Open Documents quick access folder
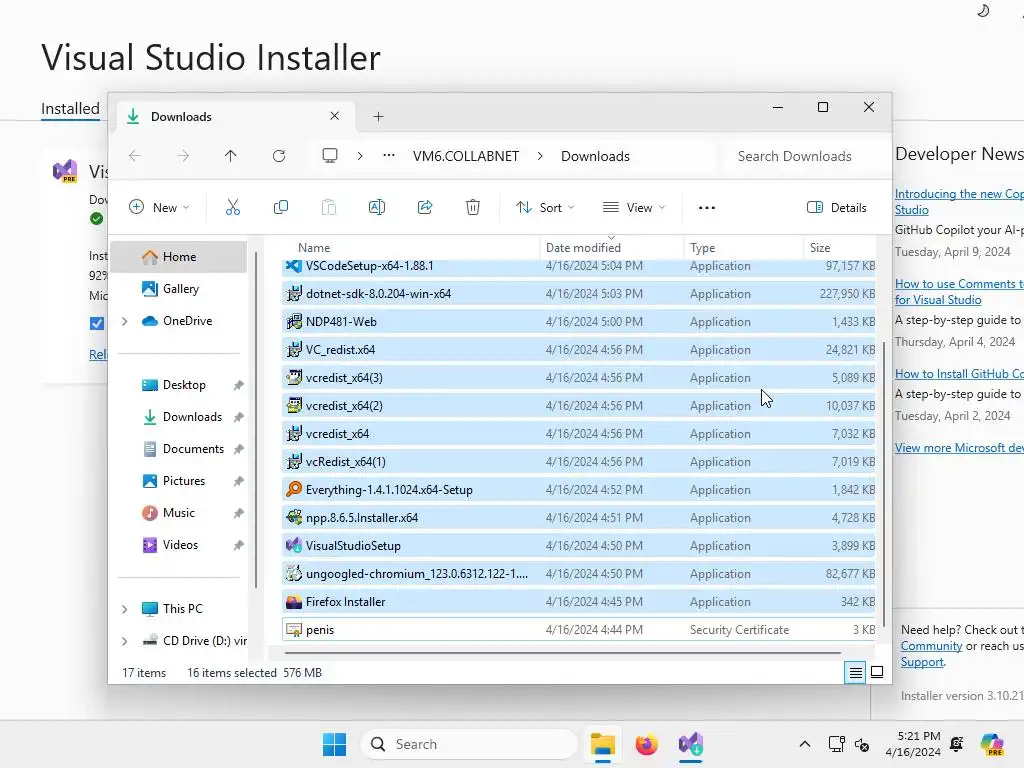Screen dimensions: 1024x768 pos(193,449)
